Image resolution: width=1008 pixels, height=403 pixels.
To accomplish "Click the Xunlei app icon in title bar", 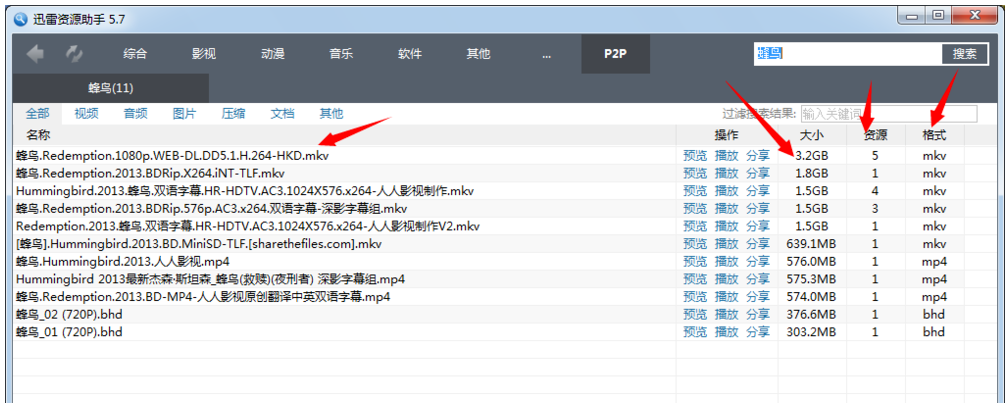I will pyautogui.click(x=23, y=19).
